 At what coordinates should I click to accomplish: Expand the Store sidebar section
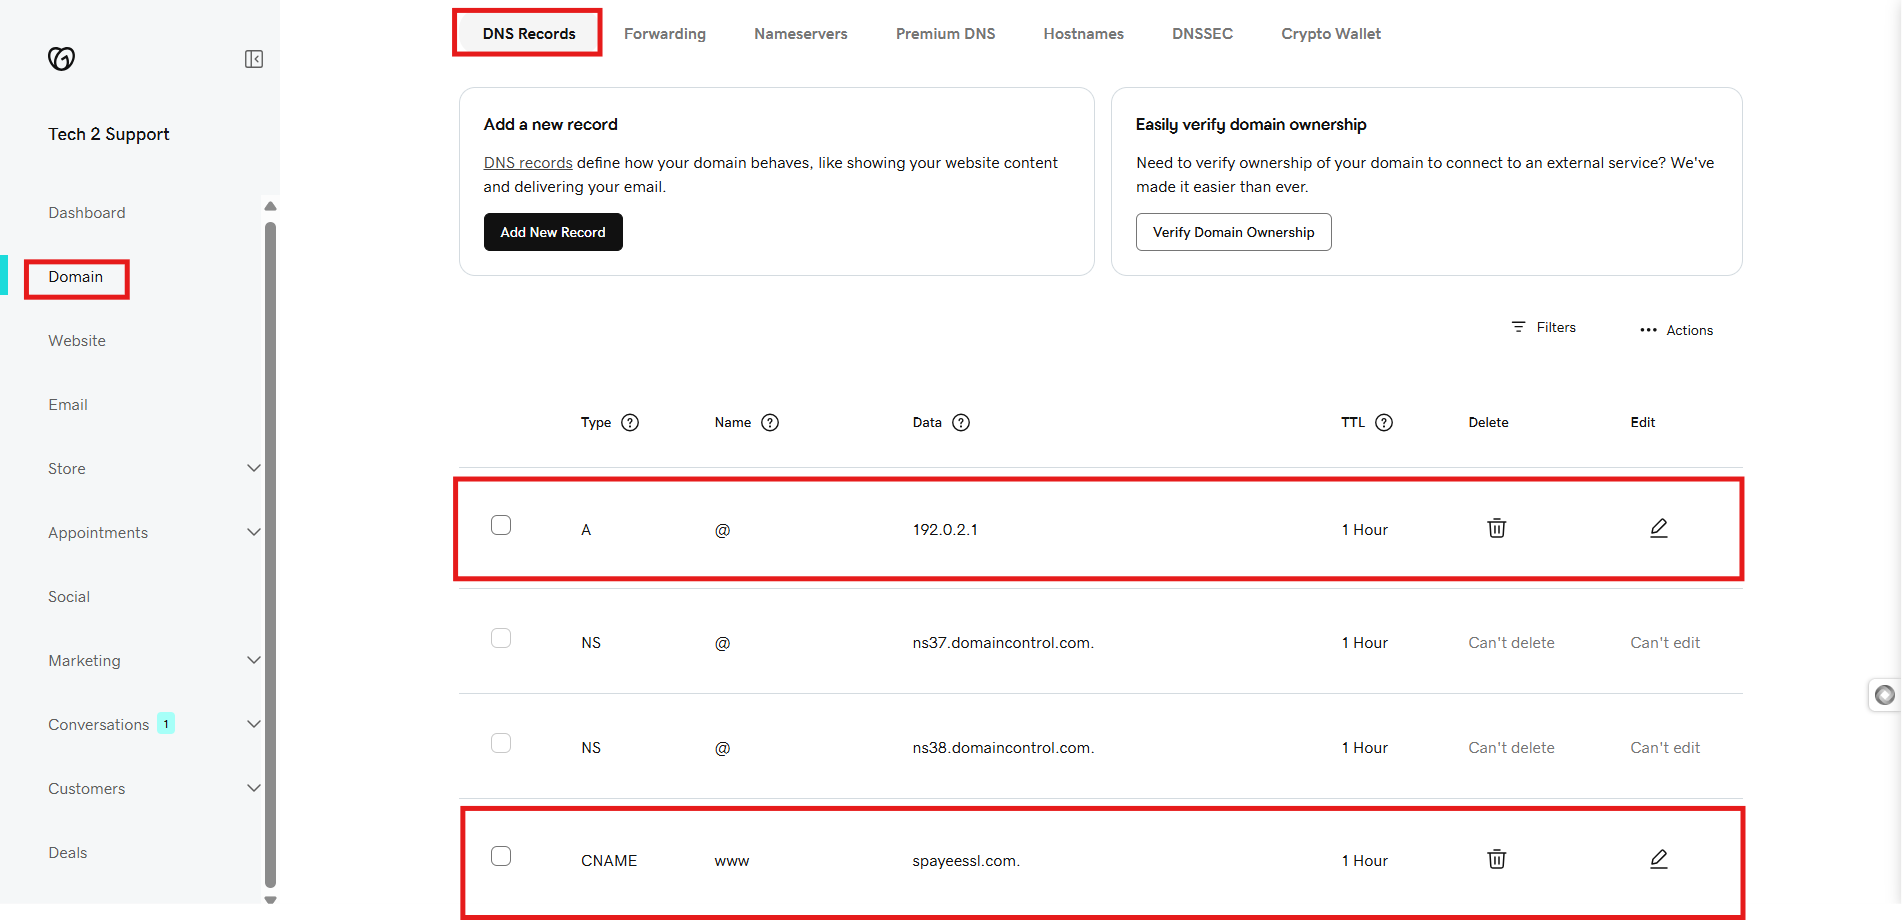tap(254, 468)
